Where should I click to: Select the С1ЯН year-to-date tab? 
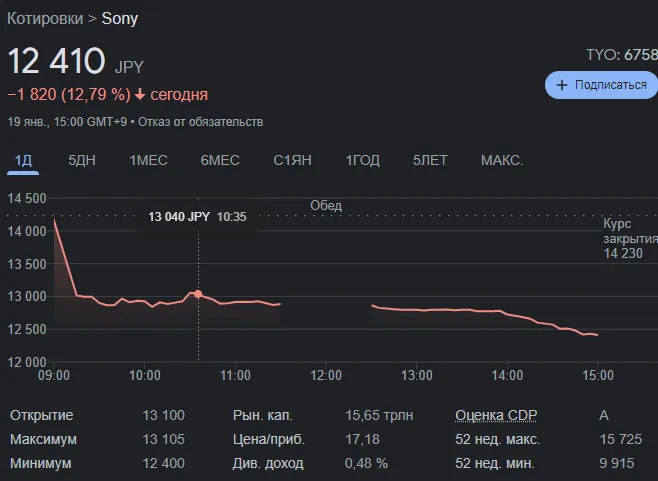coord(292,160)
